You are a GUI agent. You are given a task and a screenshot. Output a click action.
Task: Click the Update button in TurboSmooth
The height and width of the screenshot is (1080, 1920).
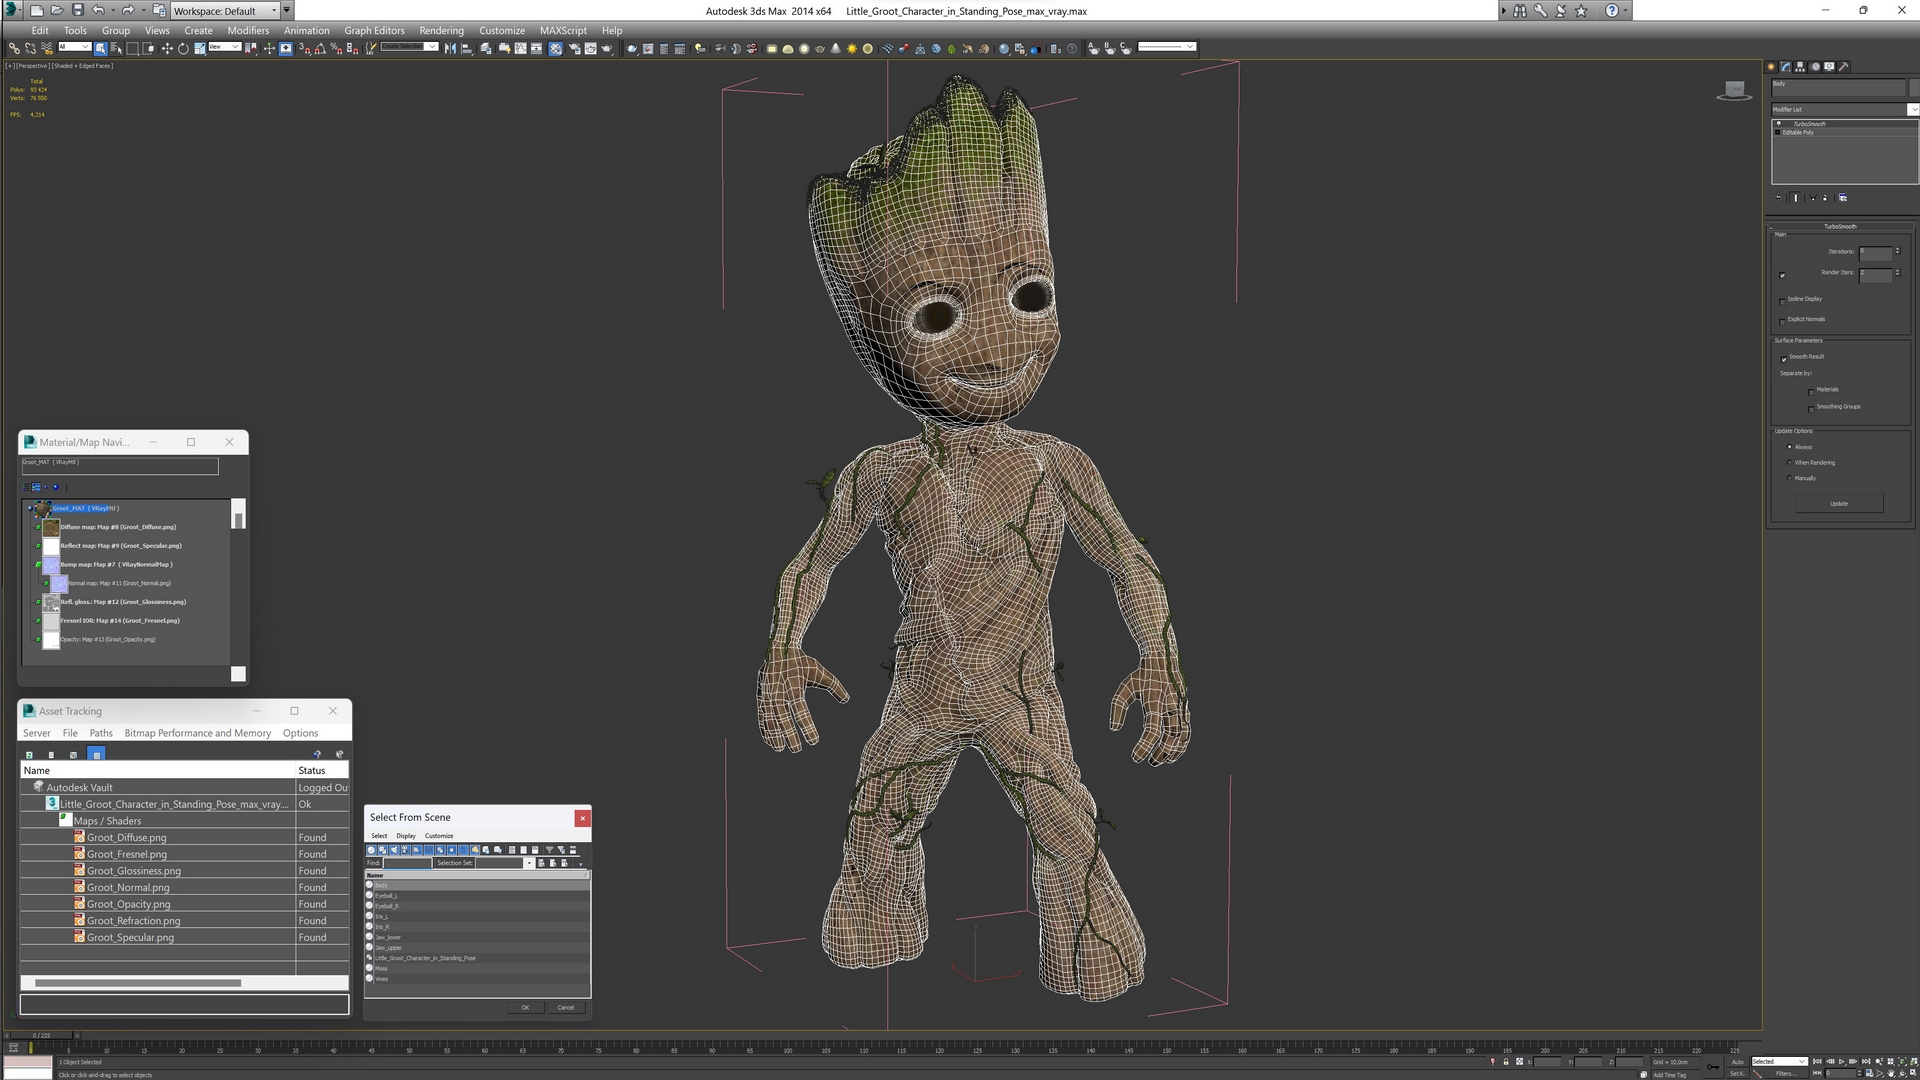point(1839,503)
